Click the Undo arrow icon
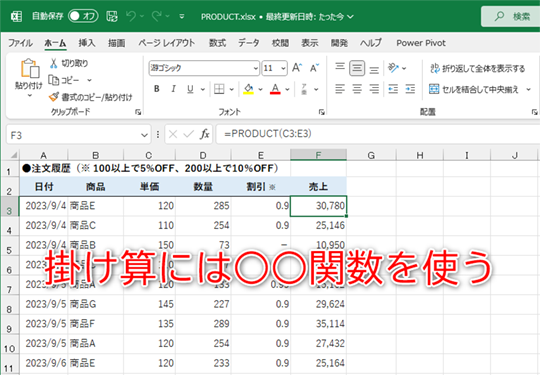This screenshot has height=375, width=540. point(131,16)
